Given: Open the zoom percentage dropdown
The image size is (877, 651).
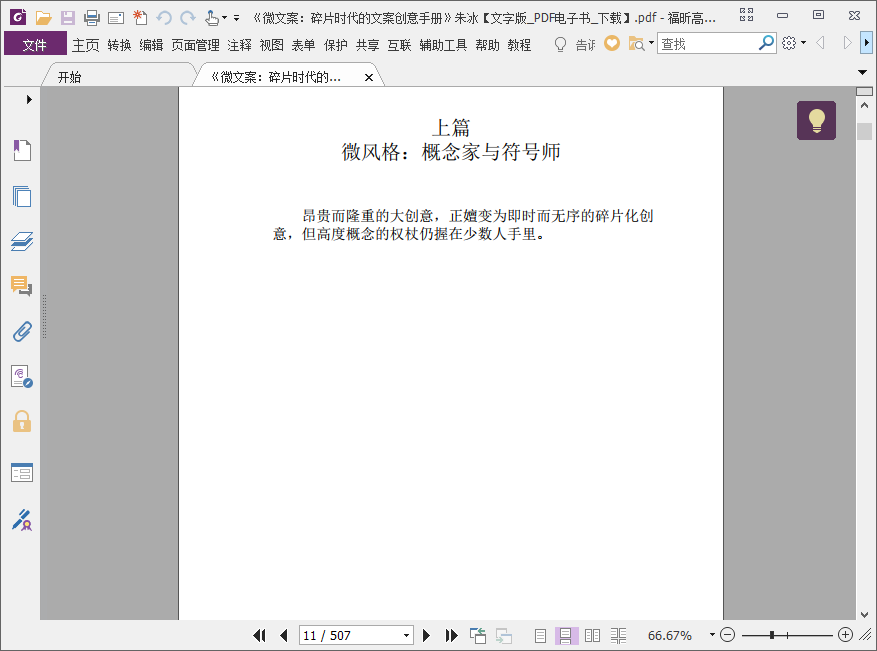Looking at the screenshot, I should 712,635.
